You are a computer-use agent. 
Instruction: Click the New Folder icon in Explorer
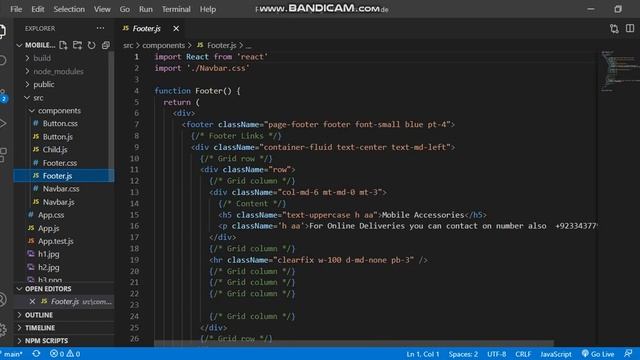[x=77, y=45]
